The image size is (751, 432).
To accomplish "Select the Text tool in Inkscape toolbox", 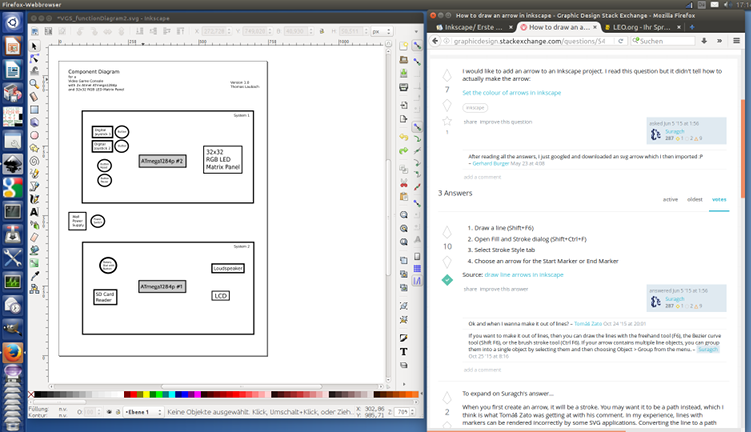I will coord(34,212).
